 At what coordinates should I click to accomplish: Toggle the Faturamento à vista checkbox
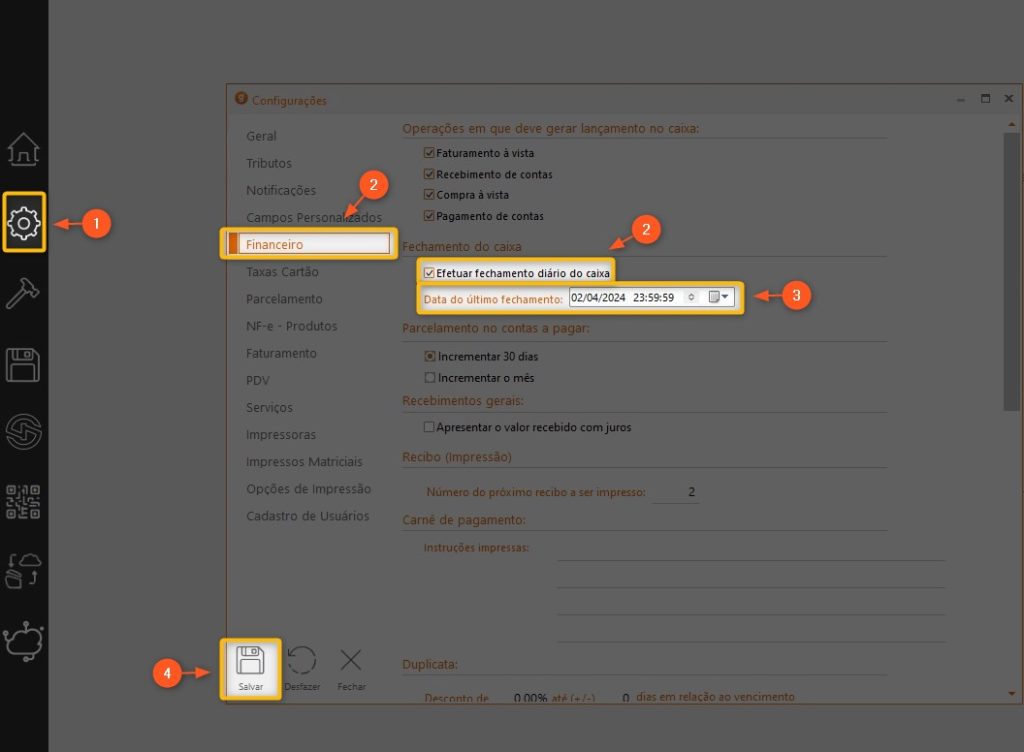click(429, 153)
